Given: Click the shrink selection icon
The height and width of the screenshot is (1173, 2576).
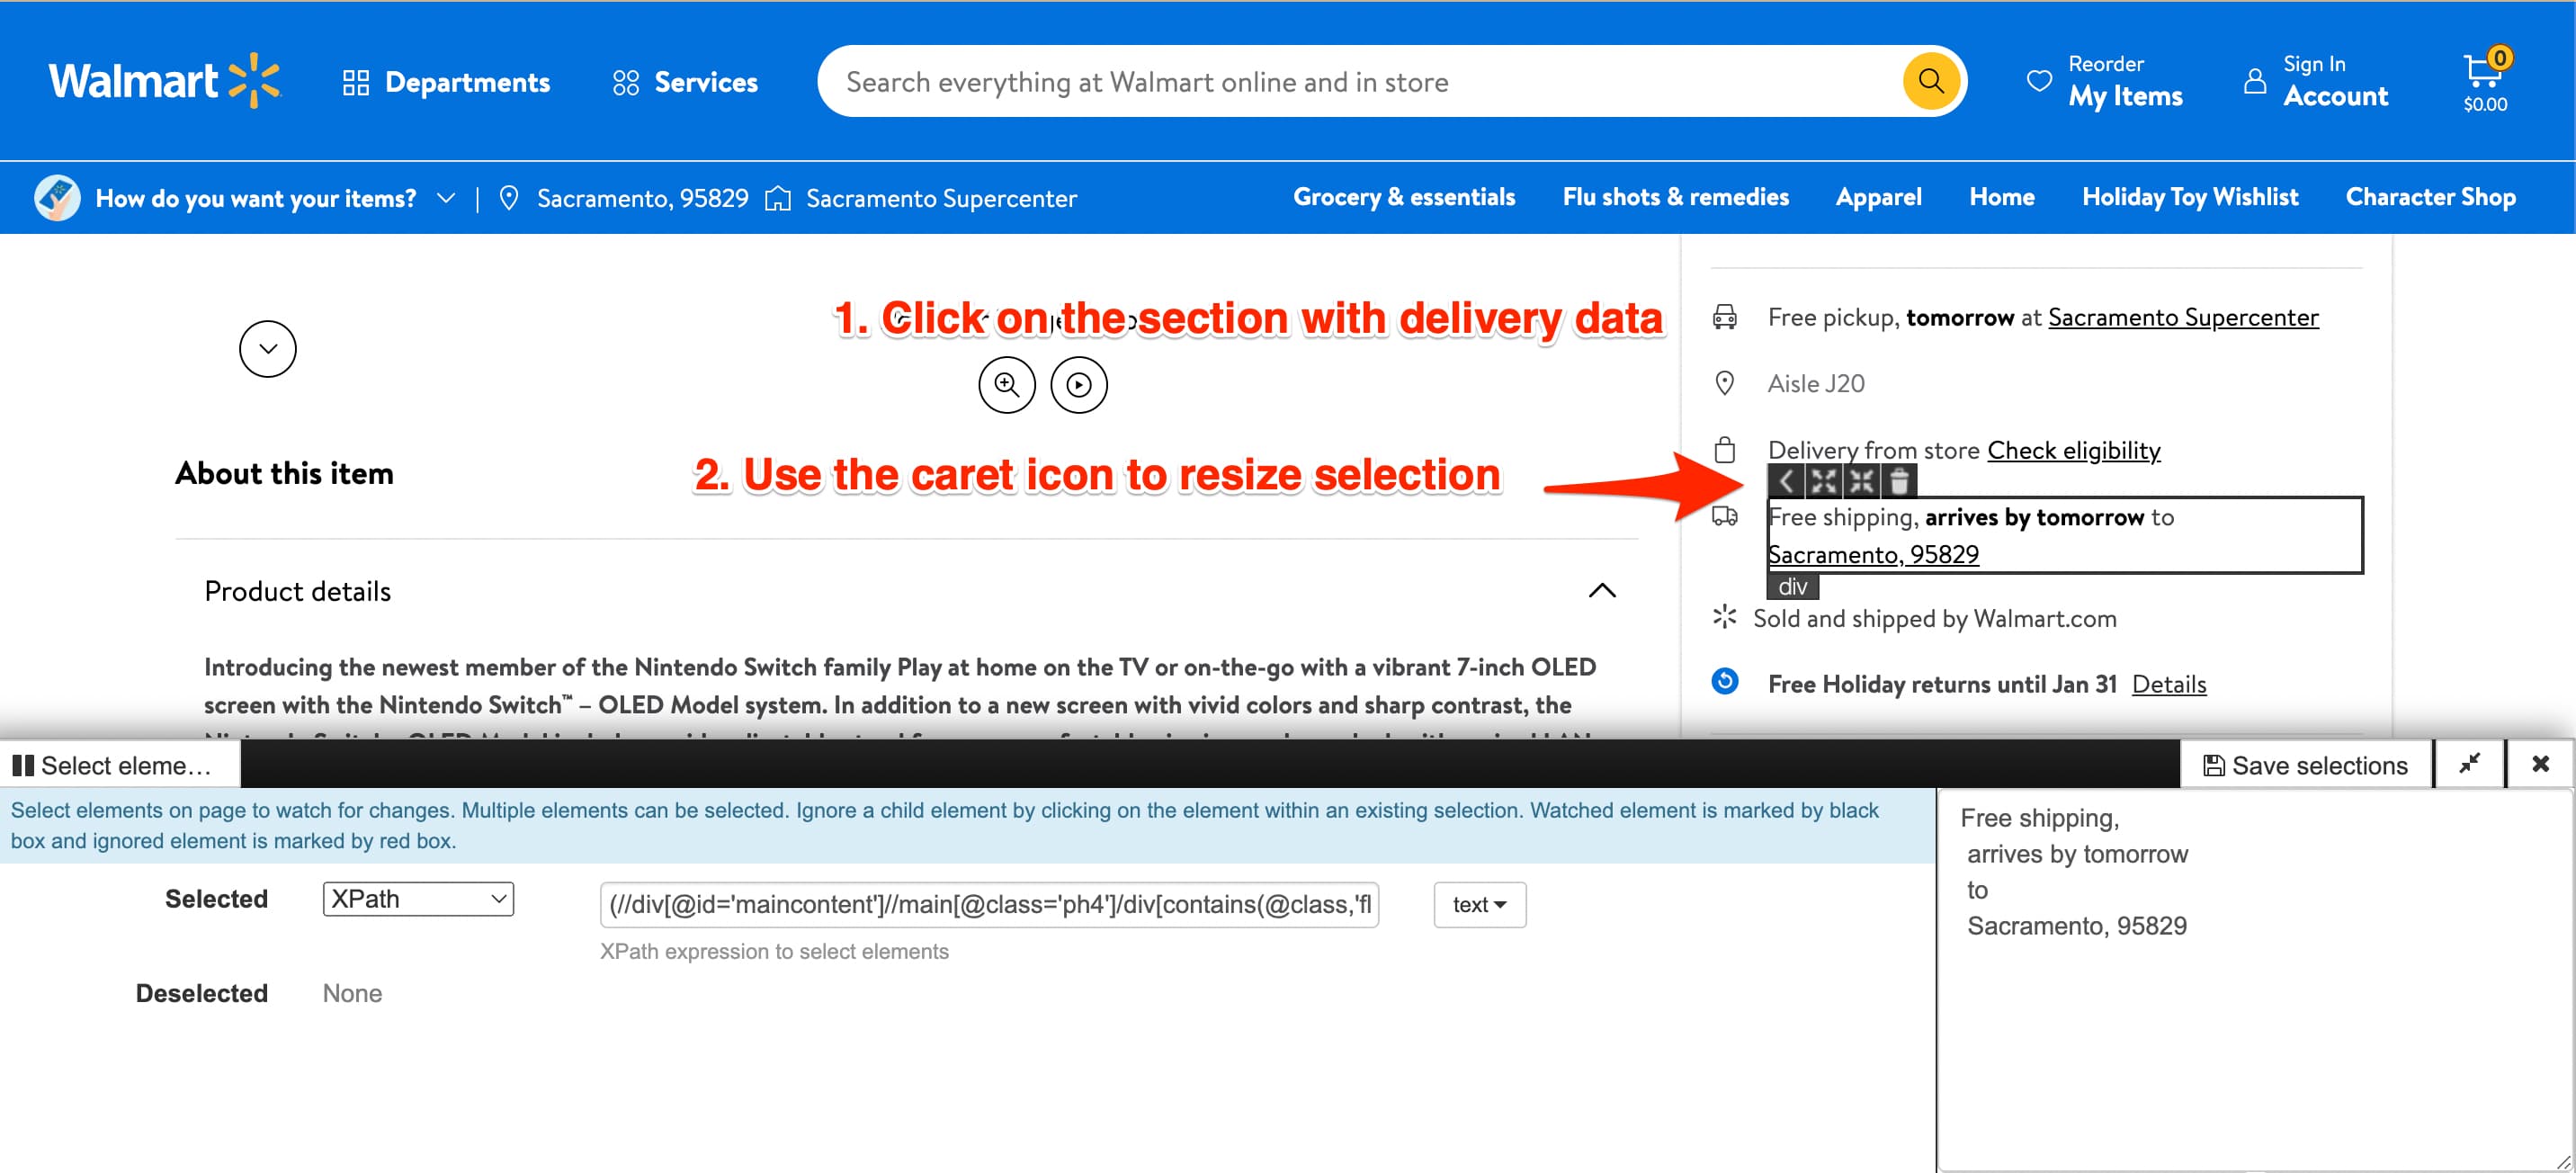Looking at the screenshot, I should click(1858, 481).
